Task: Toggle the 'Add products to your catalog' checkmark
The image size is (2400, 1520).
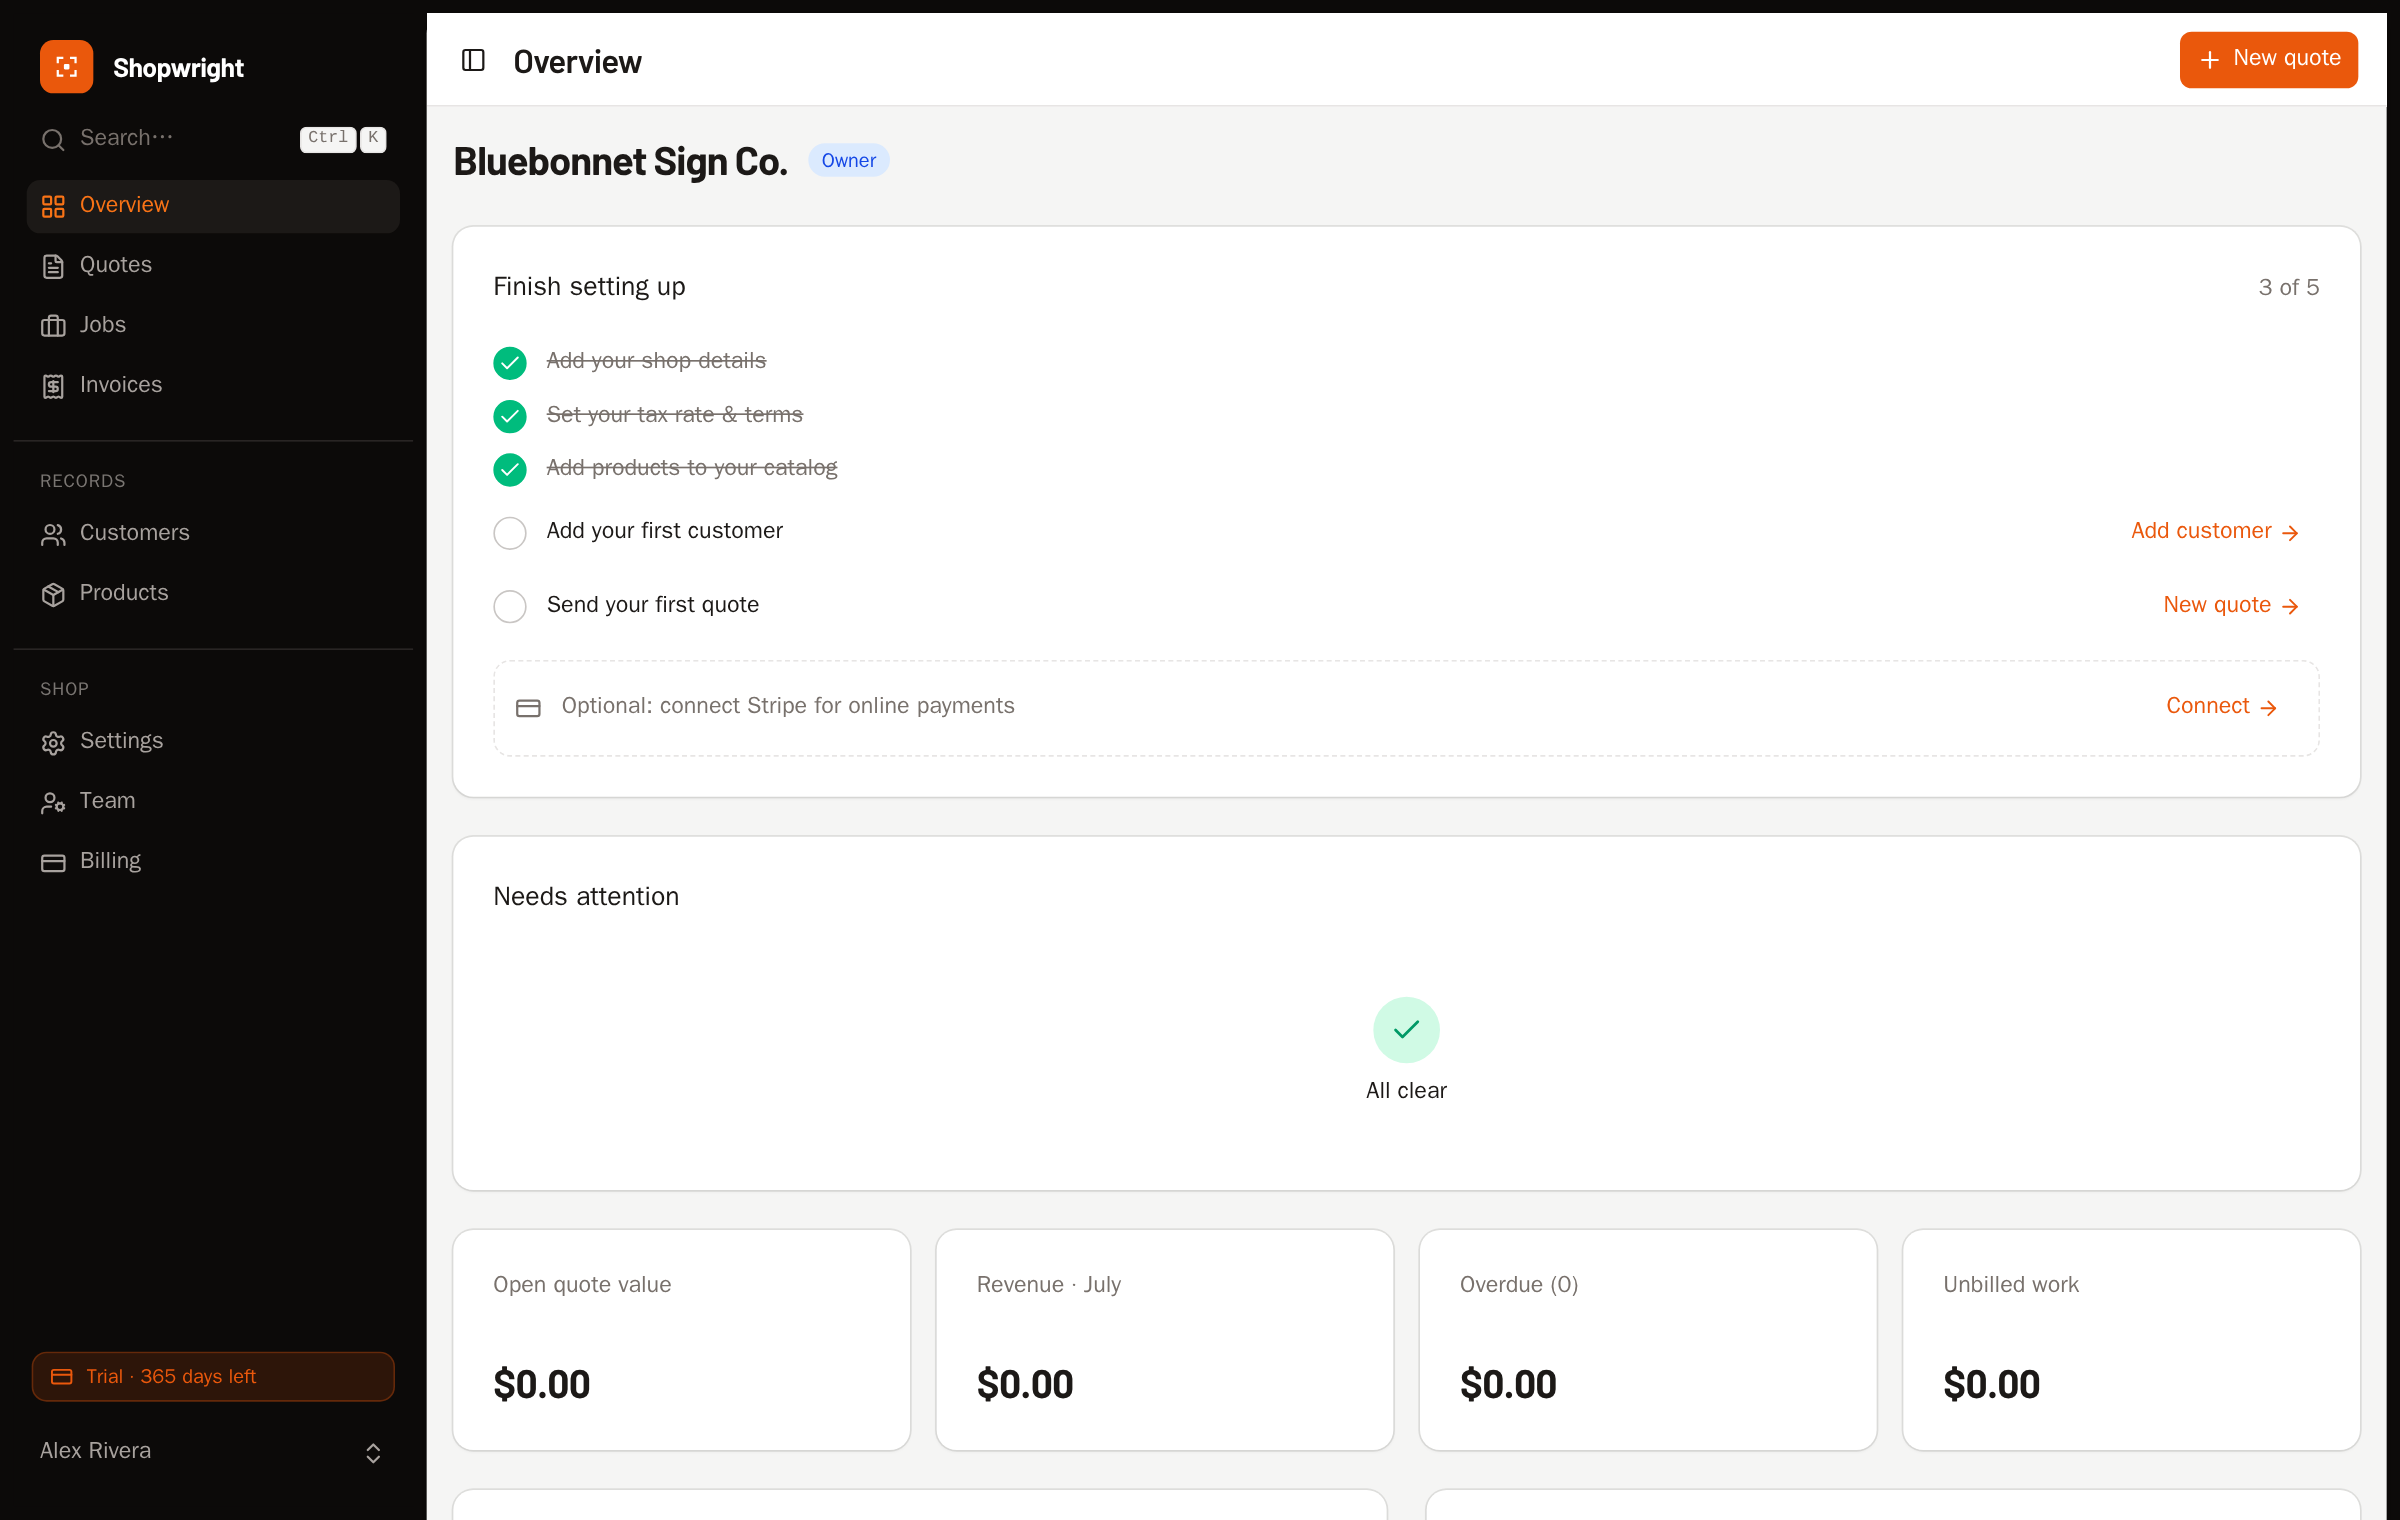Action: click(x=510, y=469)
